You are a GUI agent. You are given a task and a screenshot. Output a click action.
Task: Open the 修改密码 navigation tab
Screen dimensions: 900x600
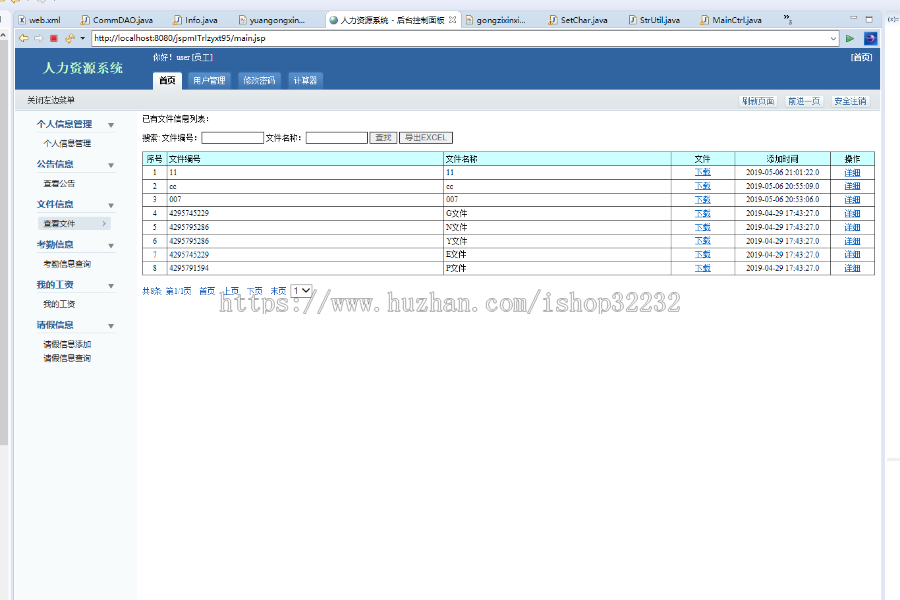(259, 81)
